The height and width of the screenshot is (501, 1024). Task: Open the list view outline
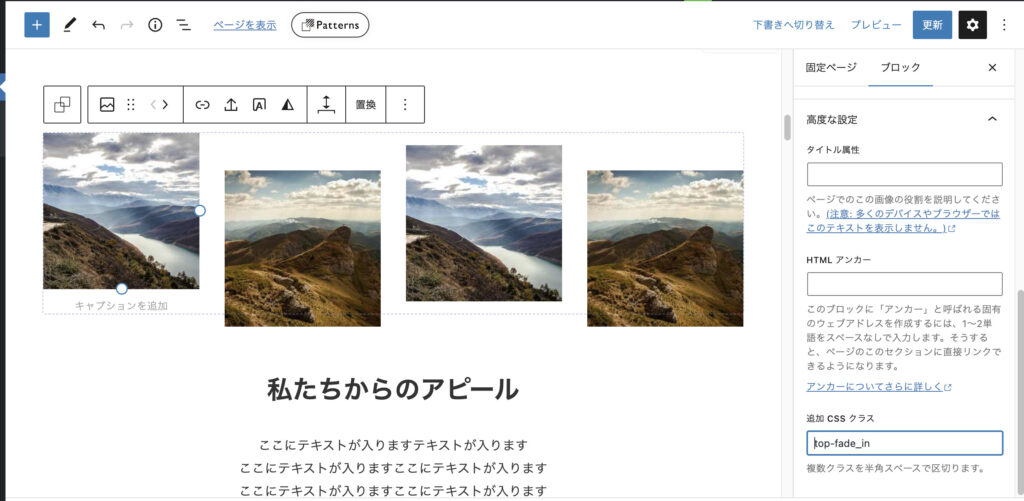(184, 25)
